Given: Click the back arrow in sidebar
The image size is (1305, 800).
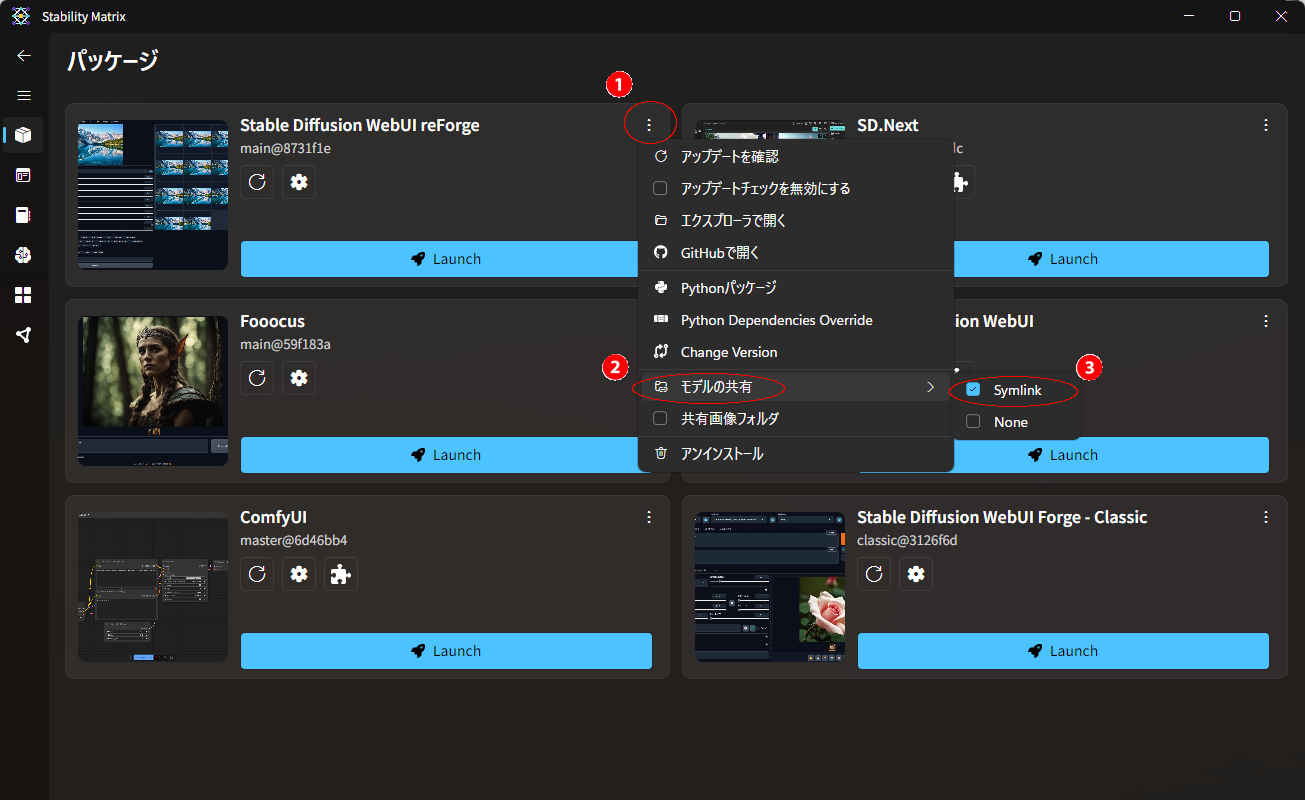Looking at the screenshot, I should coord(24,56).
